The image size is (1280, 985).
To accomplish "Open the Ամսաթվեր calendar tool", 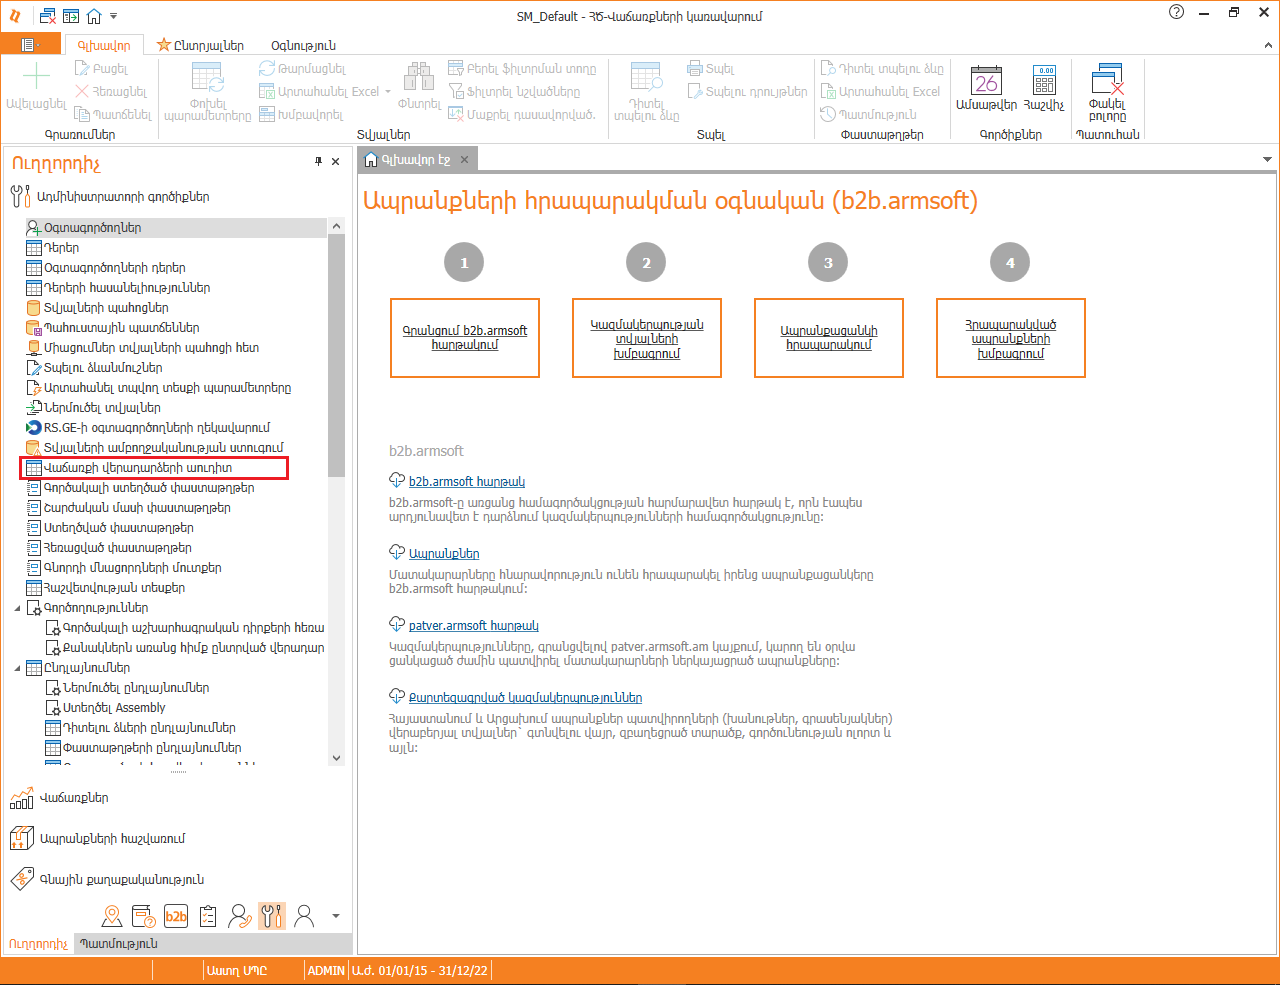I will coord(986,88).
